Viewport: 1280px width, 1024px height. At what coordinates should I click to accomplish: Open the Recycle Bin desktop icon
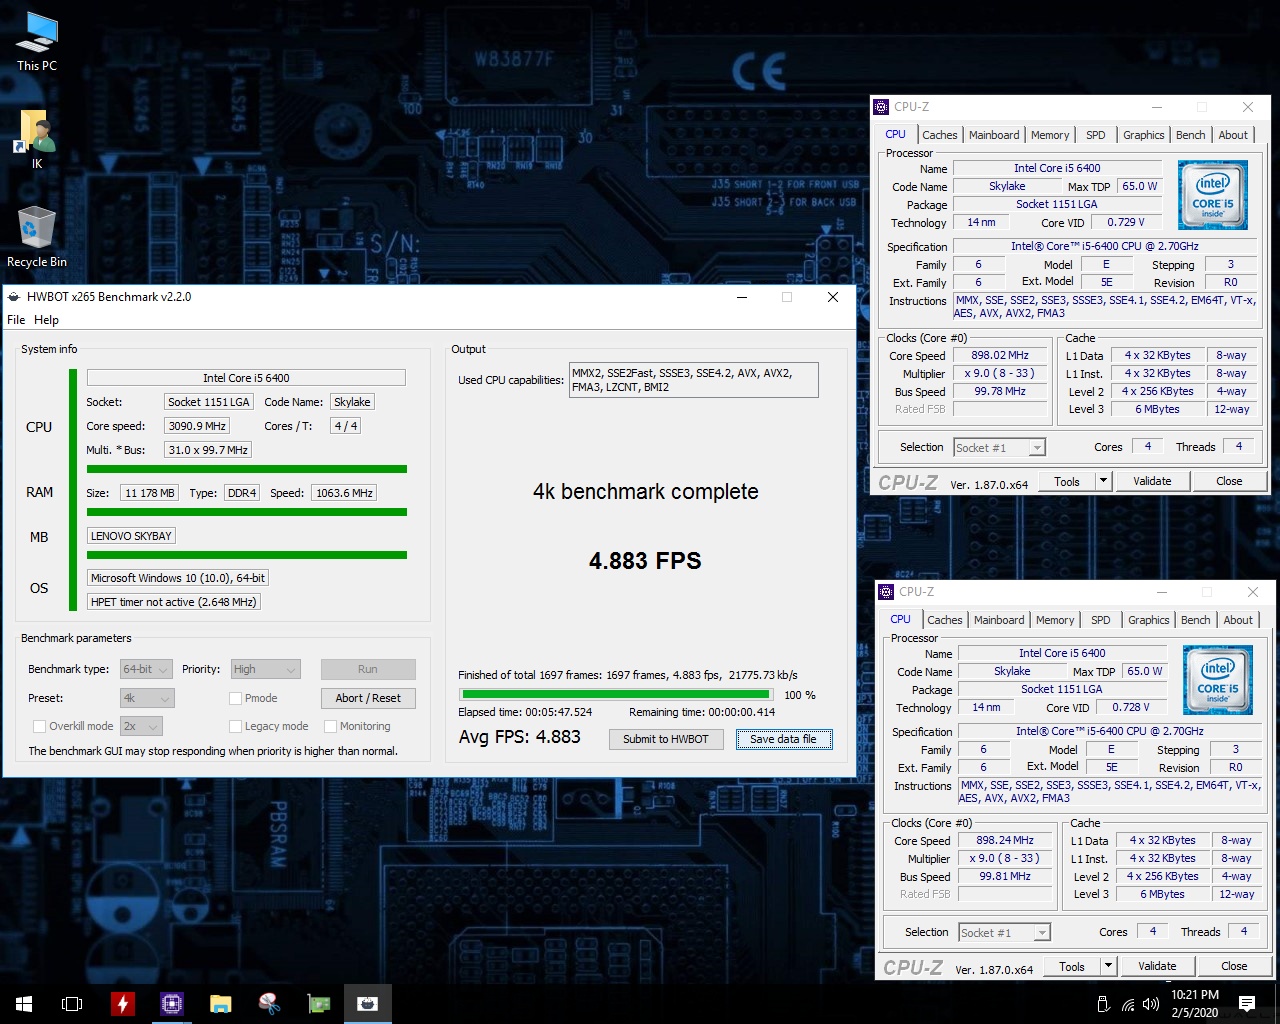tap(37, 237)
